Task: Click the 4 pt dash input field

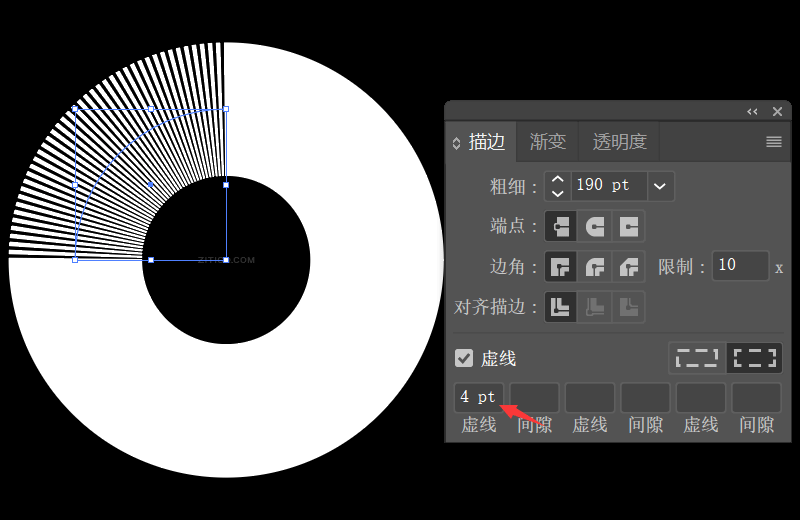Action: pos(478,397)
